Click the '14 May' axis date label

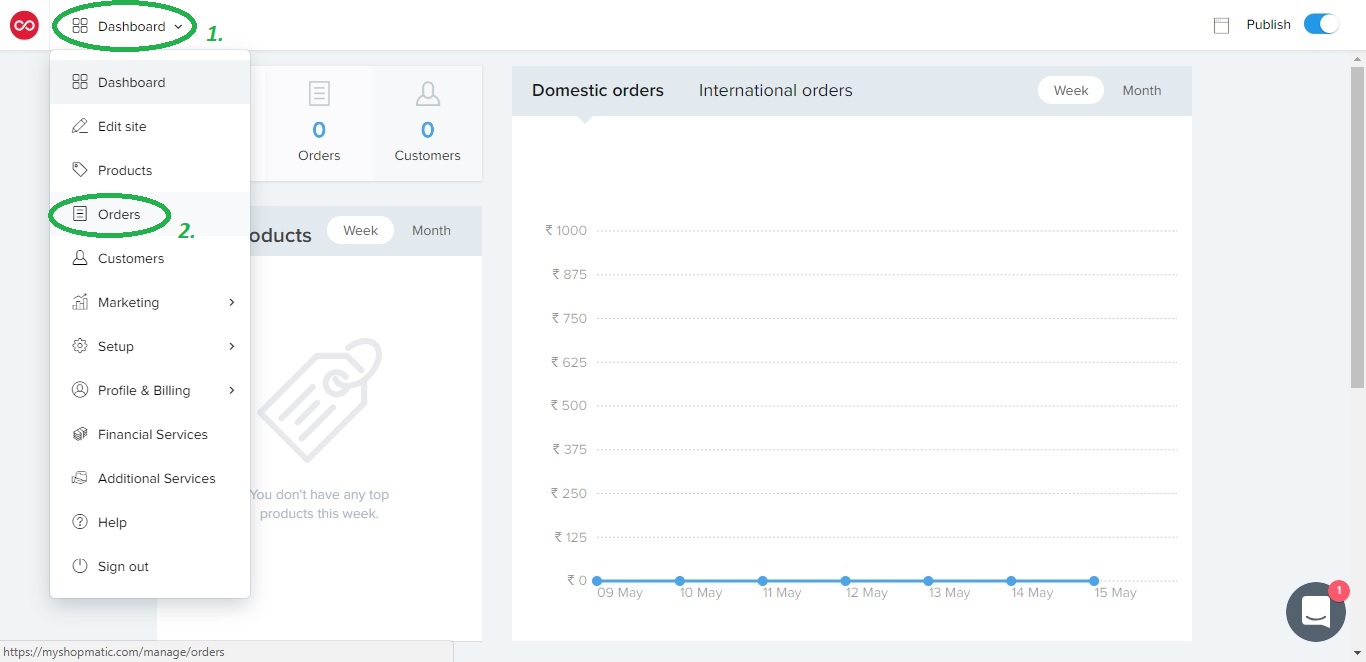pos(1033,593)
